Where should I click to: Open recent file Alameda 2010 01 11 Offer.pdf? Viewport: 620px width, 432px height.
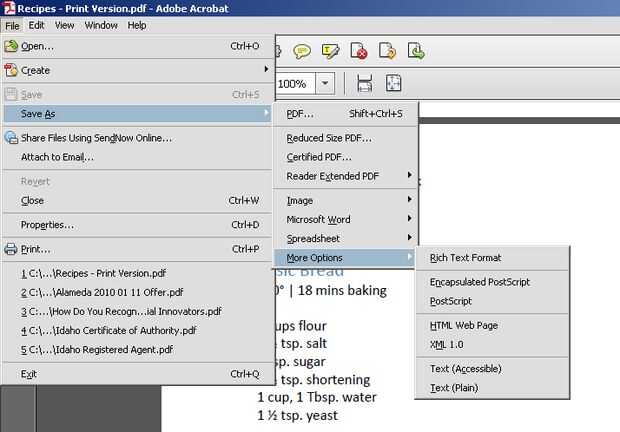tap(137, 292)
